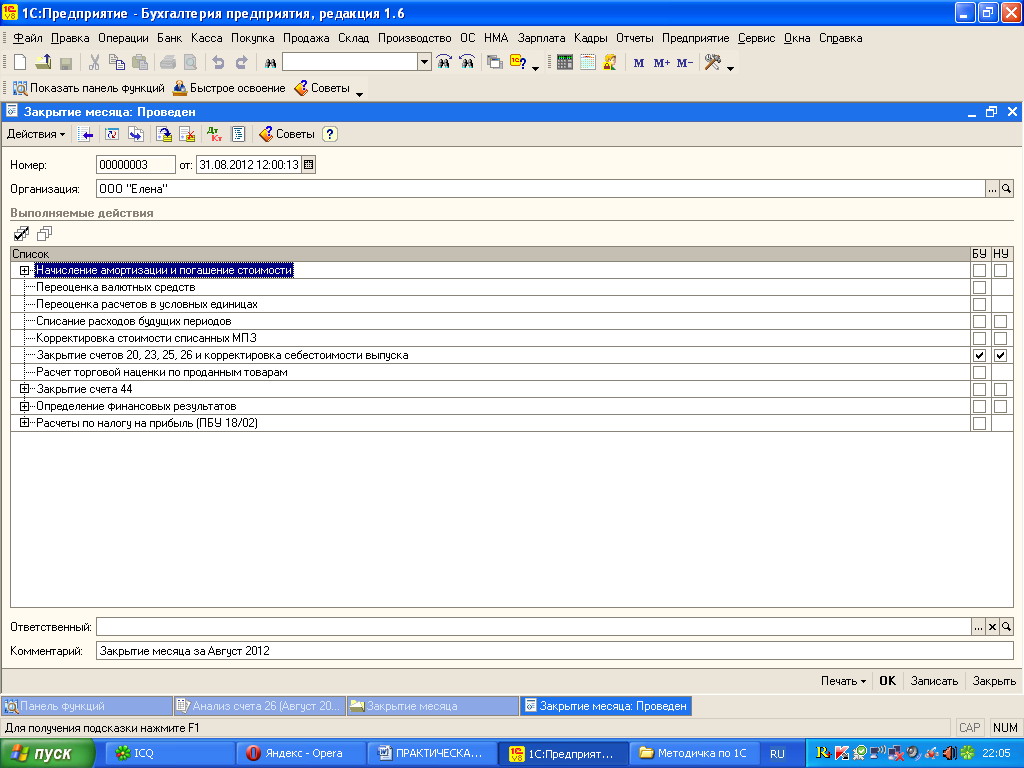Open the calendar icon in main toolbar

pos(588,63)
